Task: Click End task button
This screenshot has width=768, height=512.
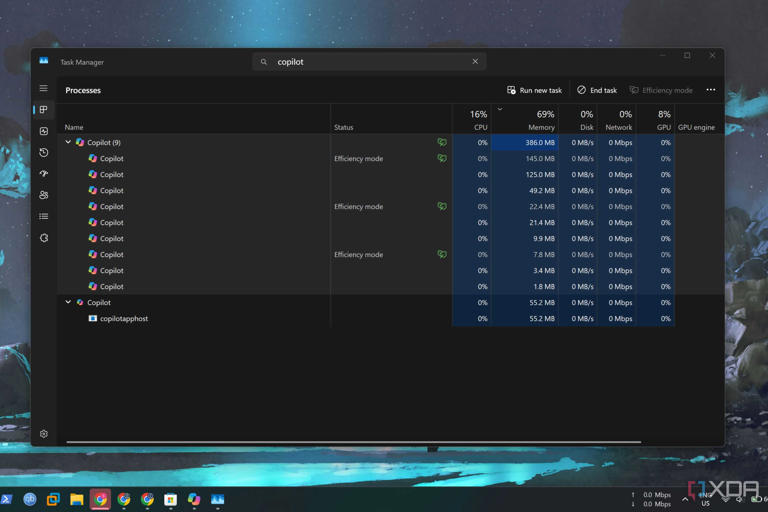Action: [597, 90]
